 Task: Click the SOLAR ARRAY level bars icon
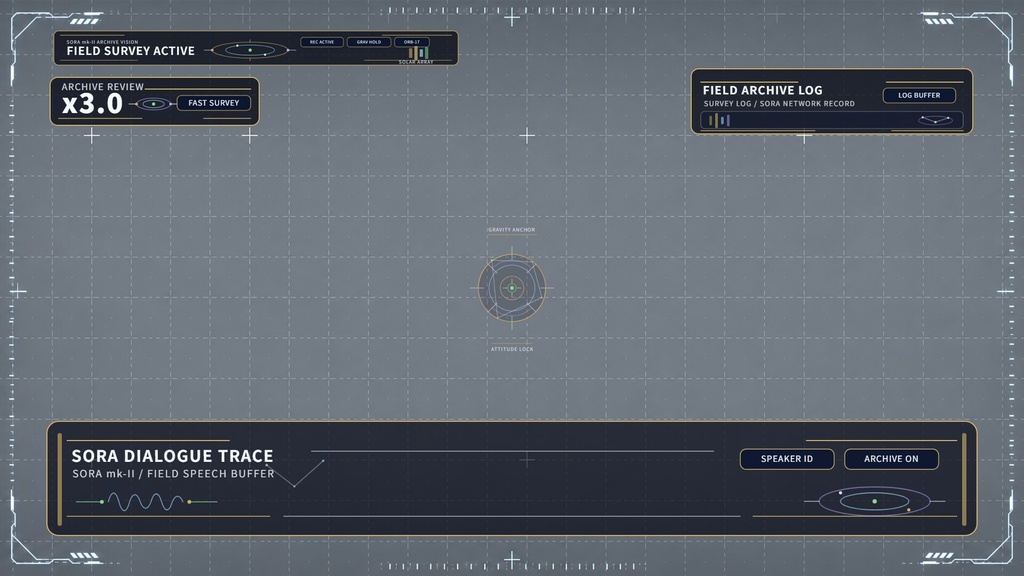(419, 53)
